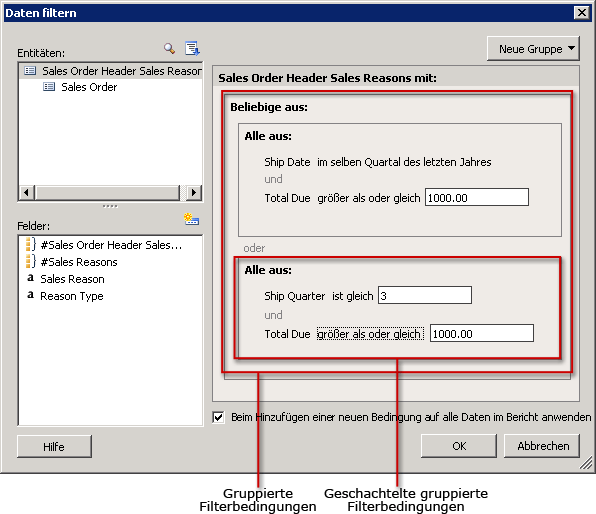Click the 'Sales Order Header Sales Reasons mit:' heading
Viewport: 596px width, 514px height.
pos(327,78)
